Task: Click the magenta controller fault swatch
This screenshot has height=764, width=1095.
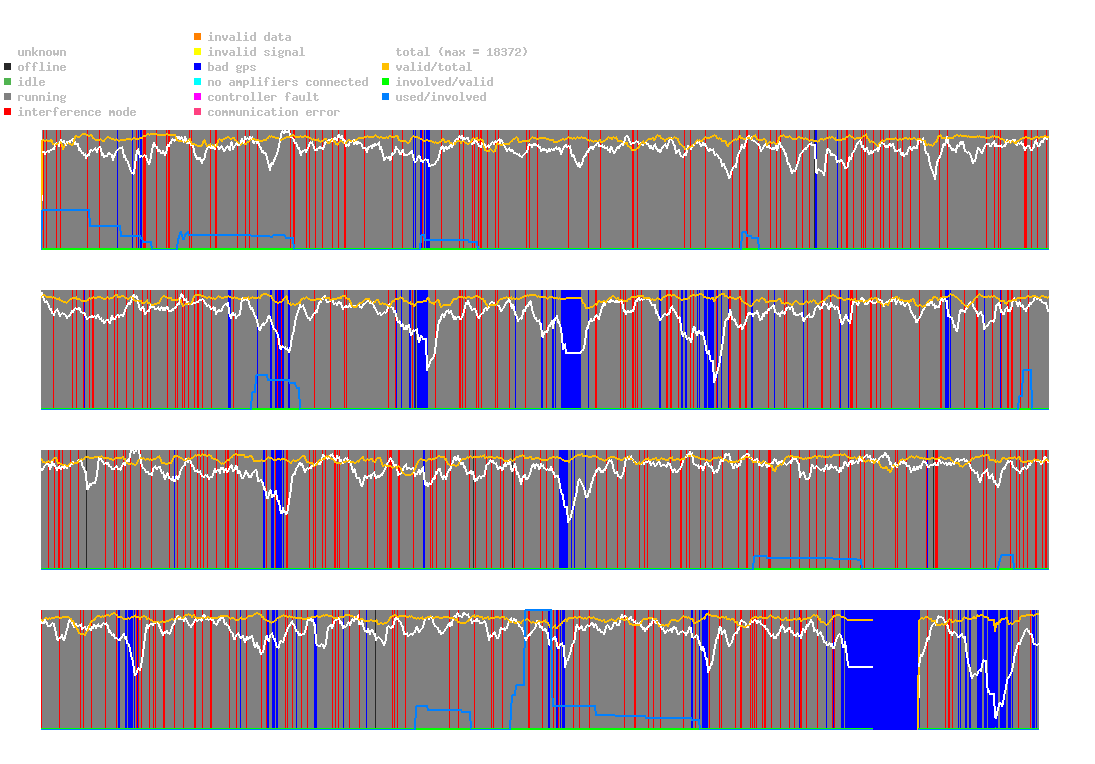Action: tap(198, 97)
